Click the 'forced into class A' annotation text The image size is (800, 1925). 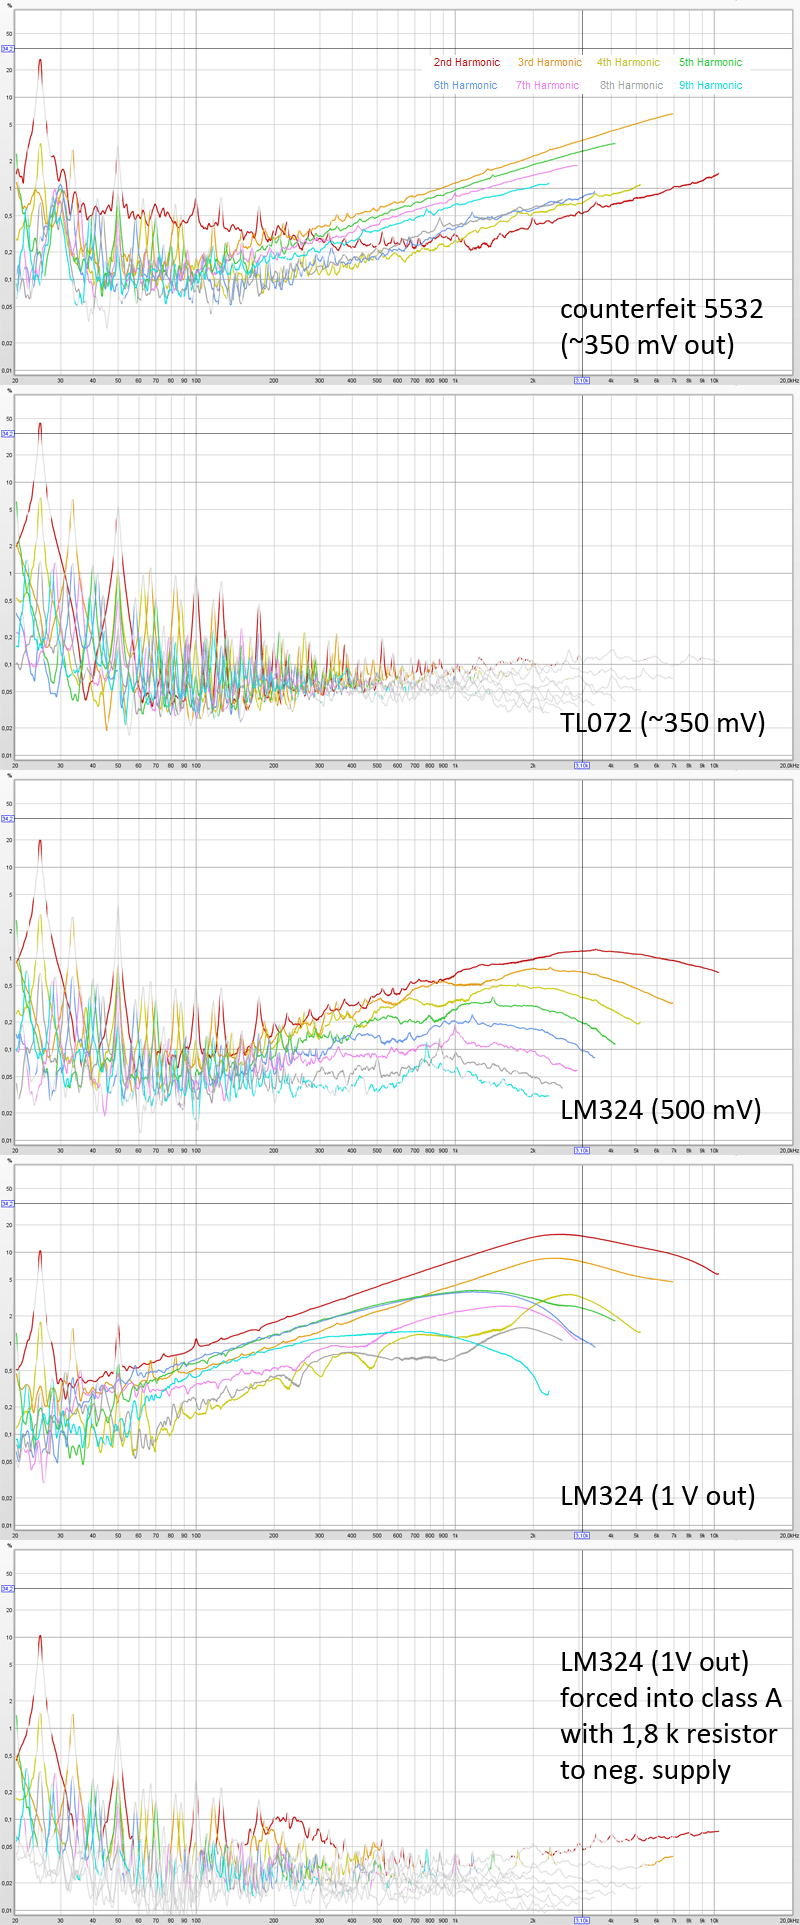(x=670, y=1698)
